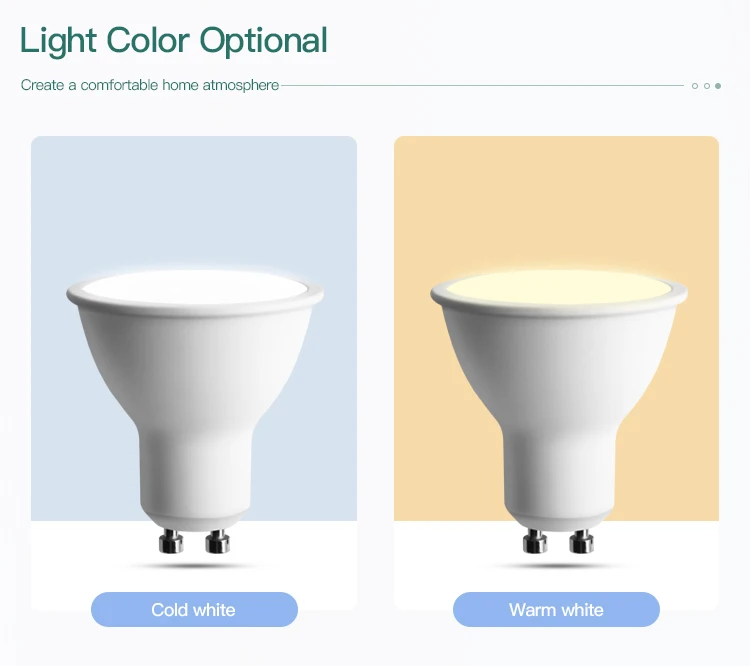Click the glowing white face of cold bulb
This screenshot has height=666, width=750.
pos(195,288)
